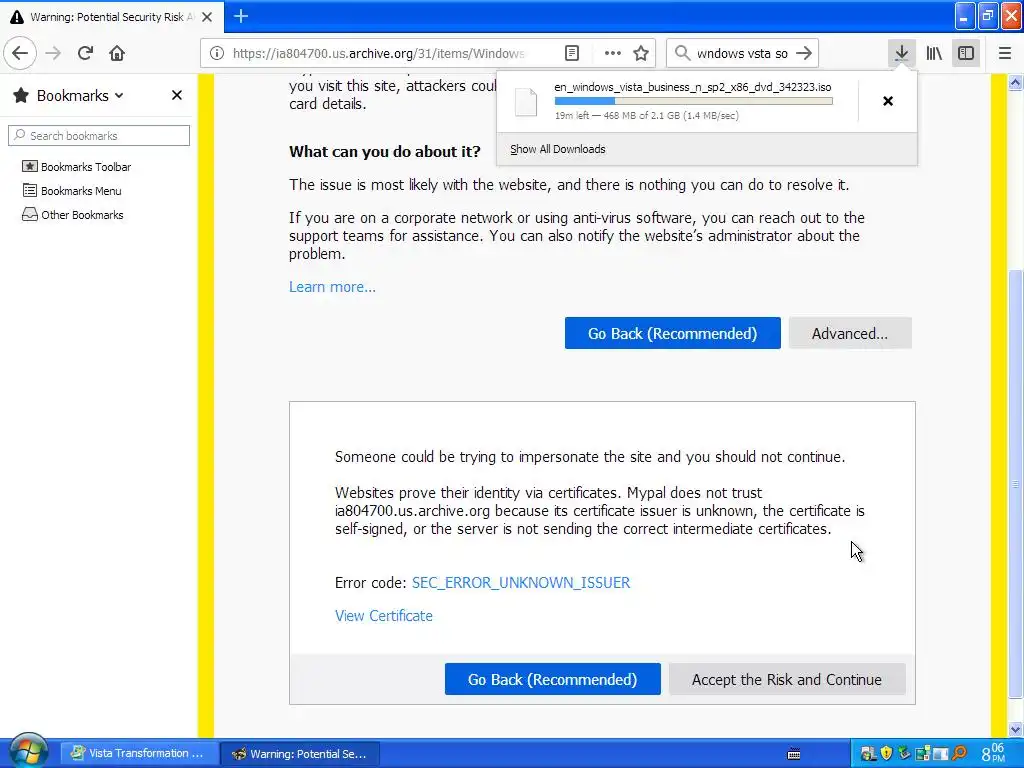Image resolution: width=1024 pixels, height=768 pixels.
Task: Click Accept the Risk and Continue
Action: pos(787,679)
